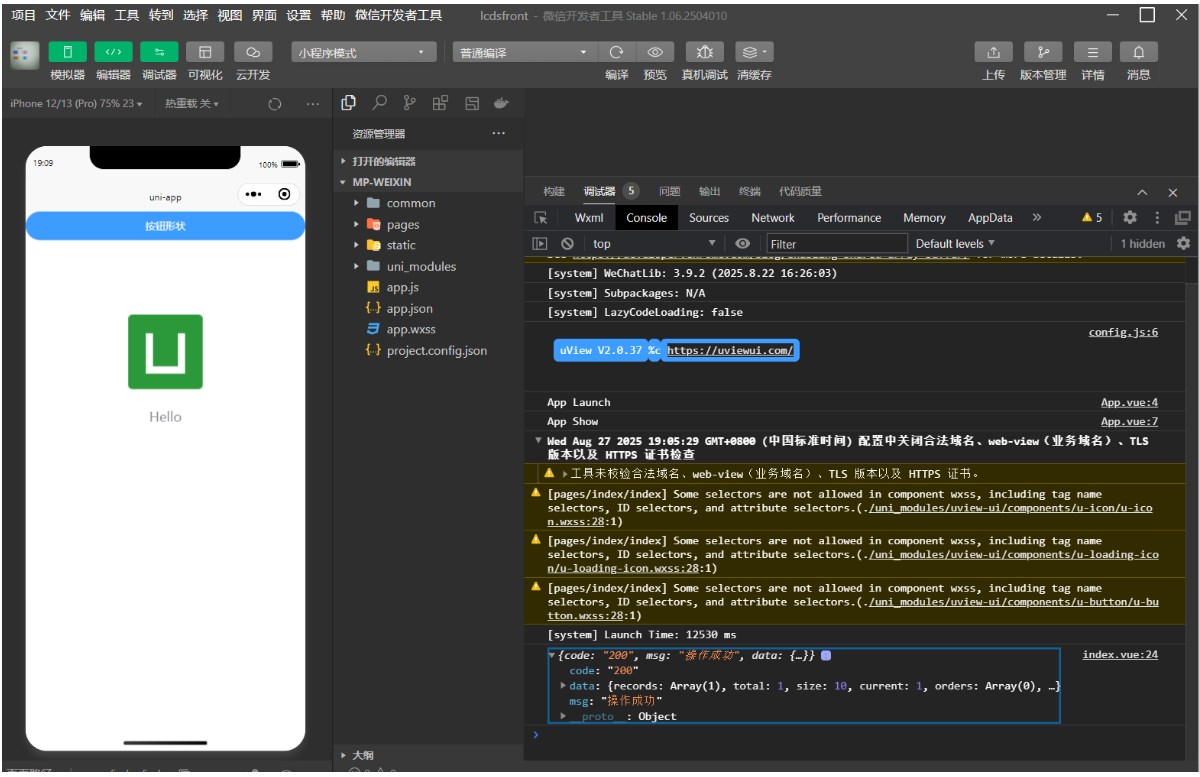Click the Docker whale icon in sidebar
Screen dimensions: 1200x777
501,102
